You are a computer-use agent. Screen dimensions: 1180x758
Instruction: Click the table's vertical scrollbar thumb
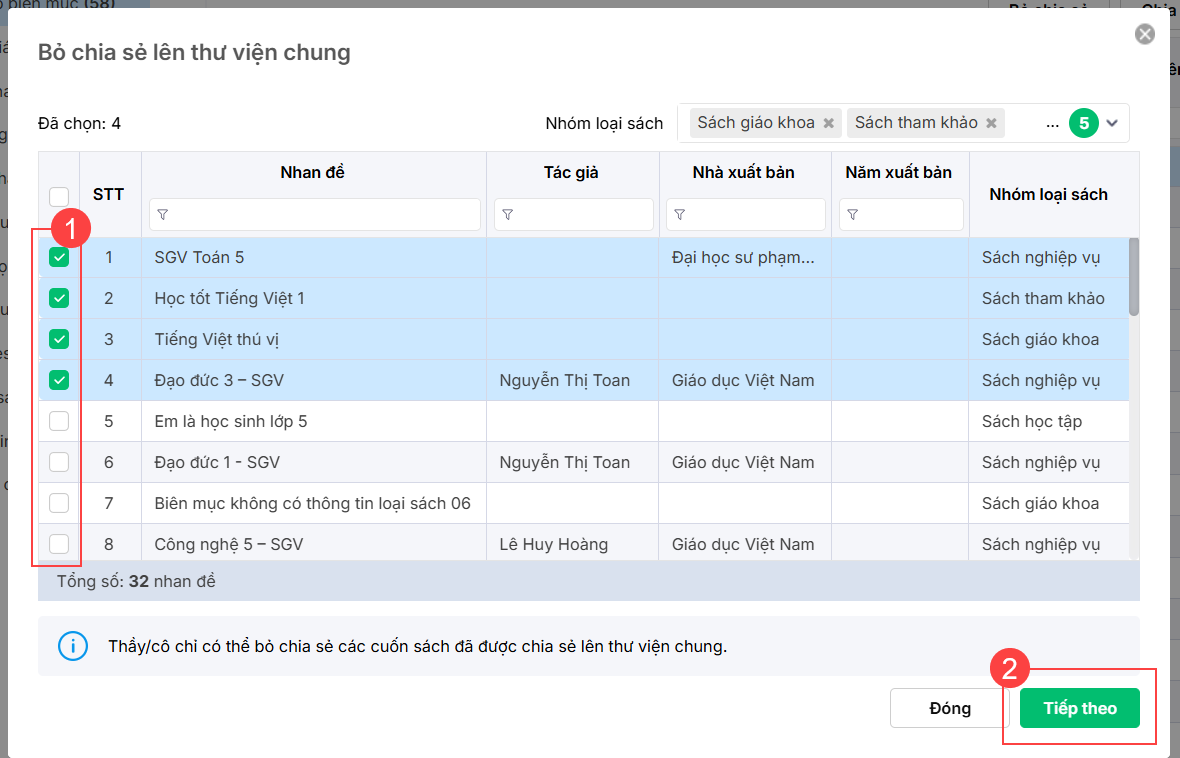coord(1134,276)
